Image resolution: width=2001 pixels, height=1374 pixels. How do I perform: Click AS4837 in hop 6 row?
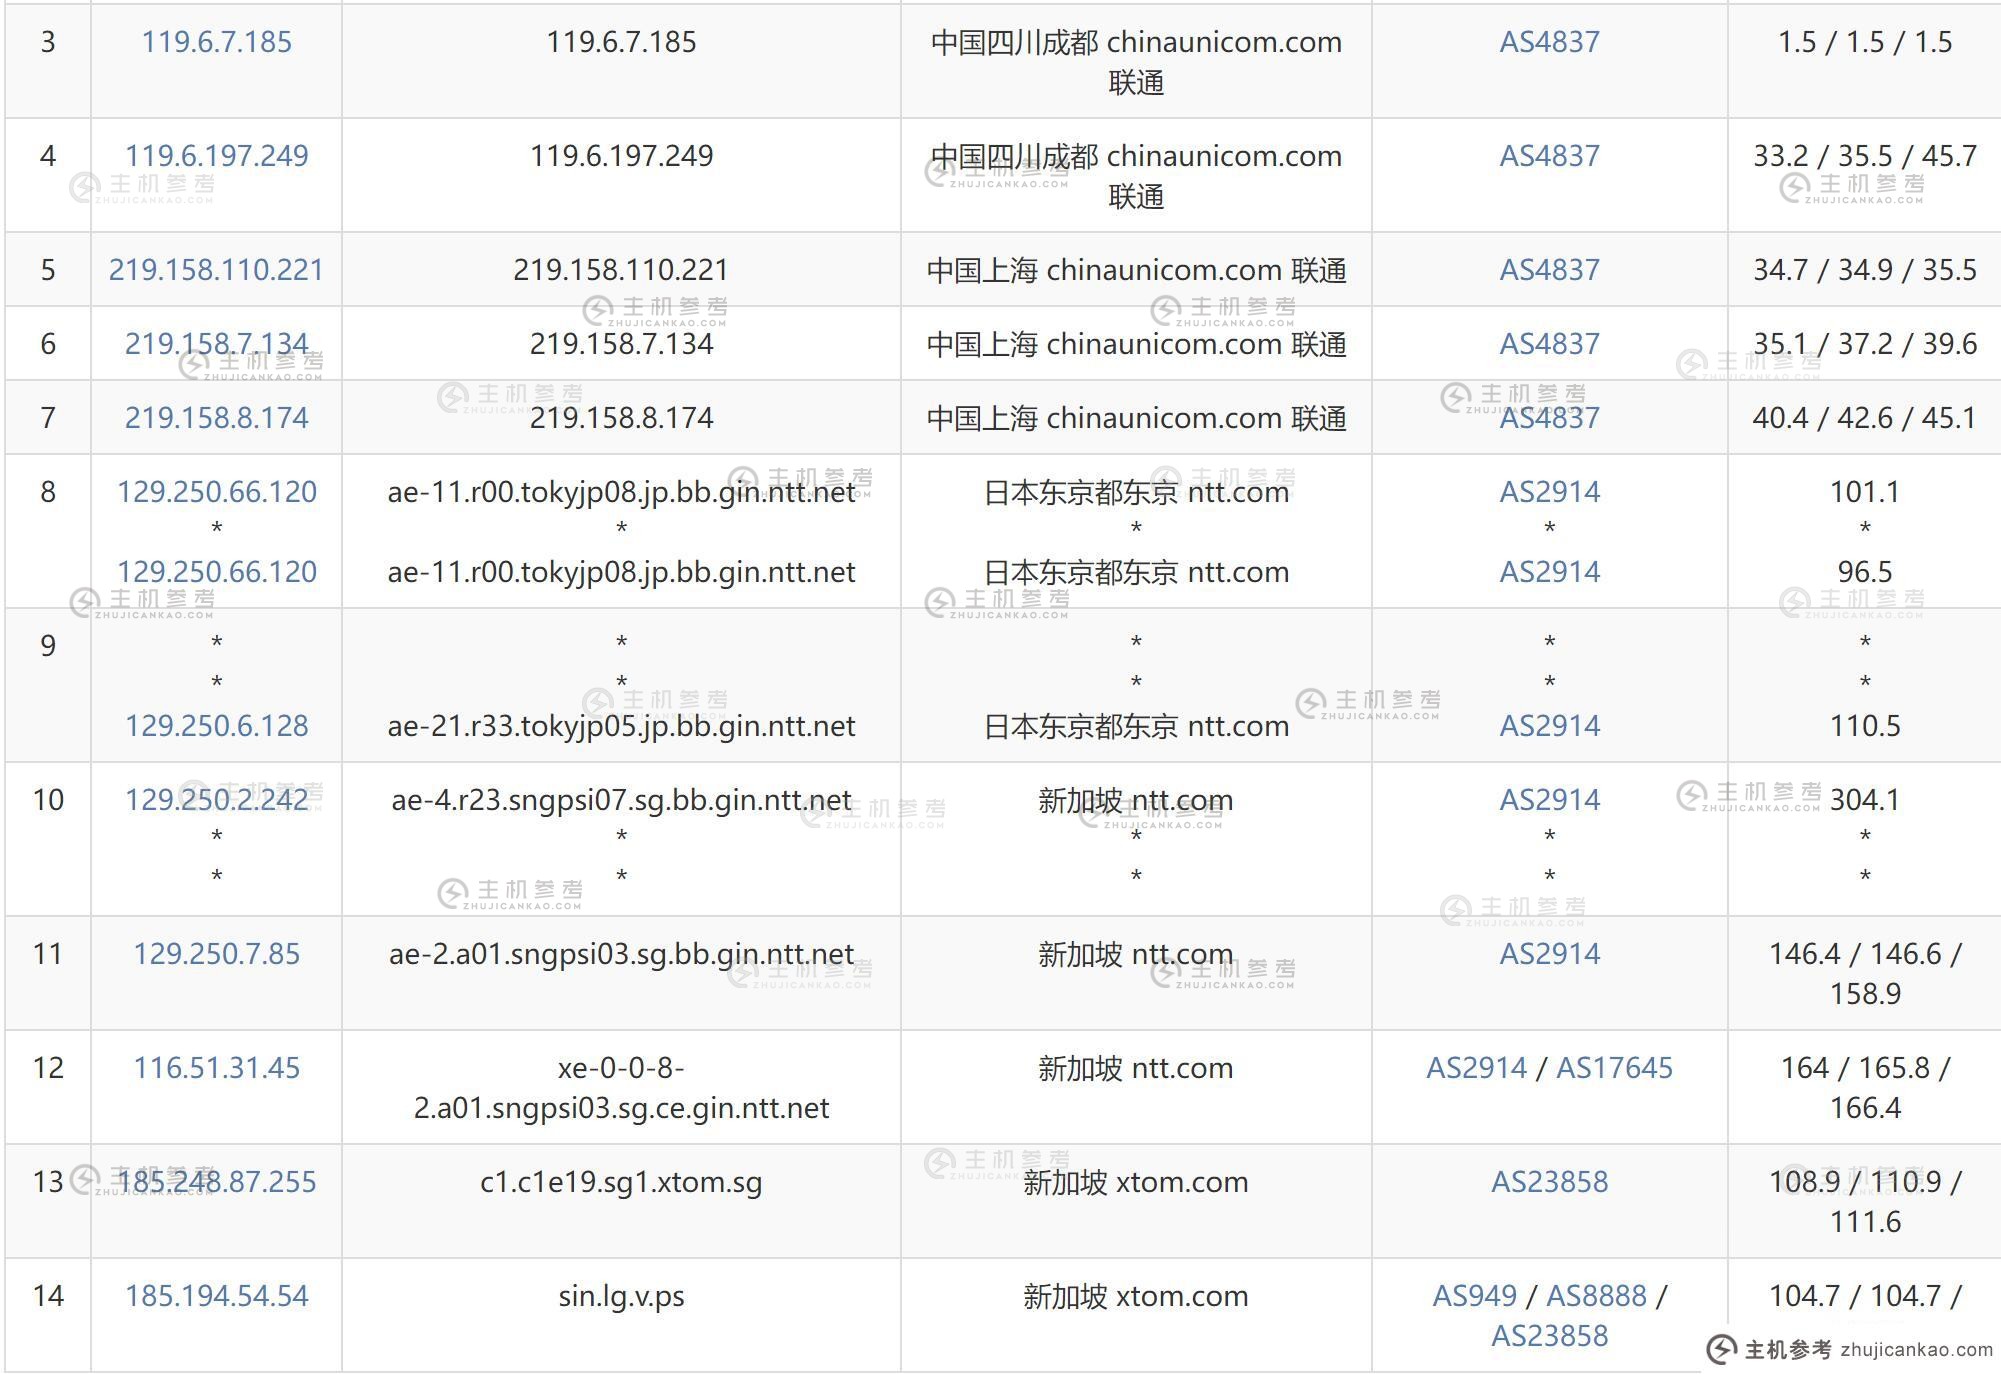(1549, 344)
